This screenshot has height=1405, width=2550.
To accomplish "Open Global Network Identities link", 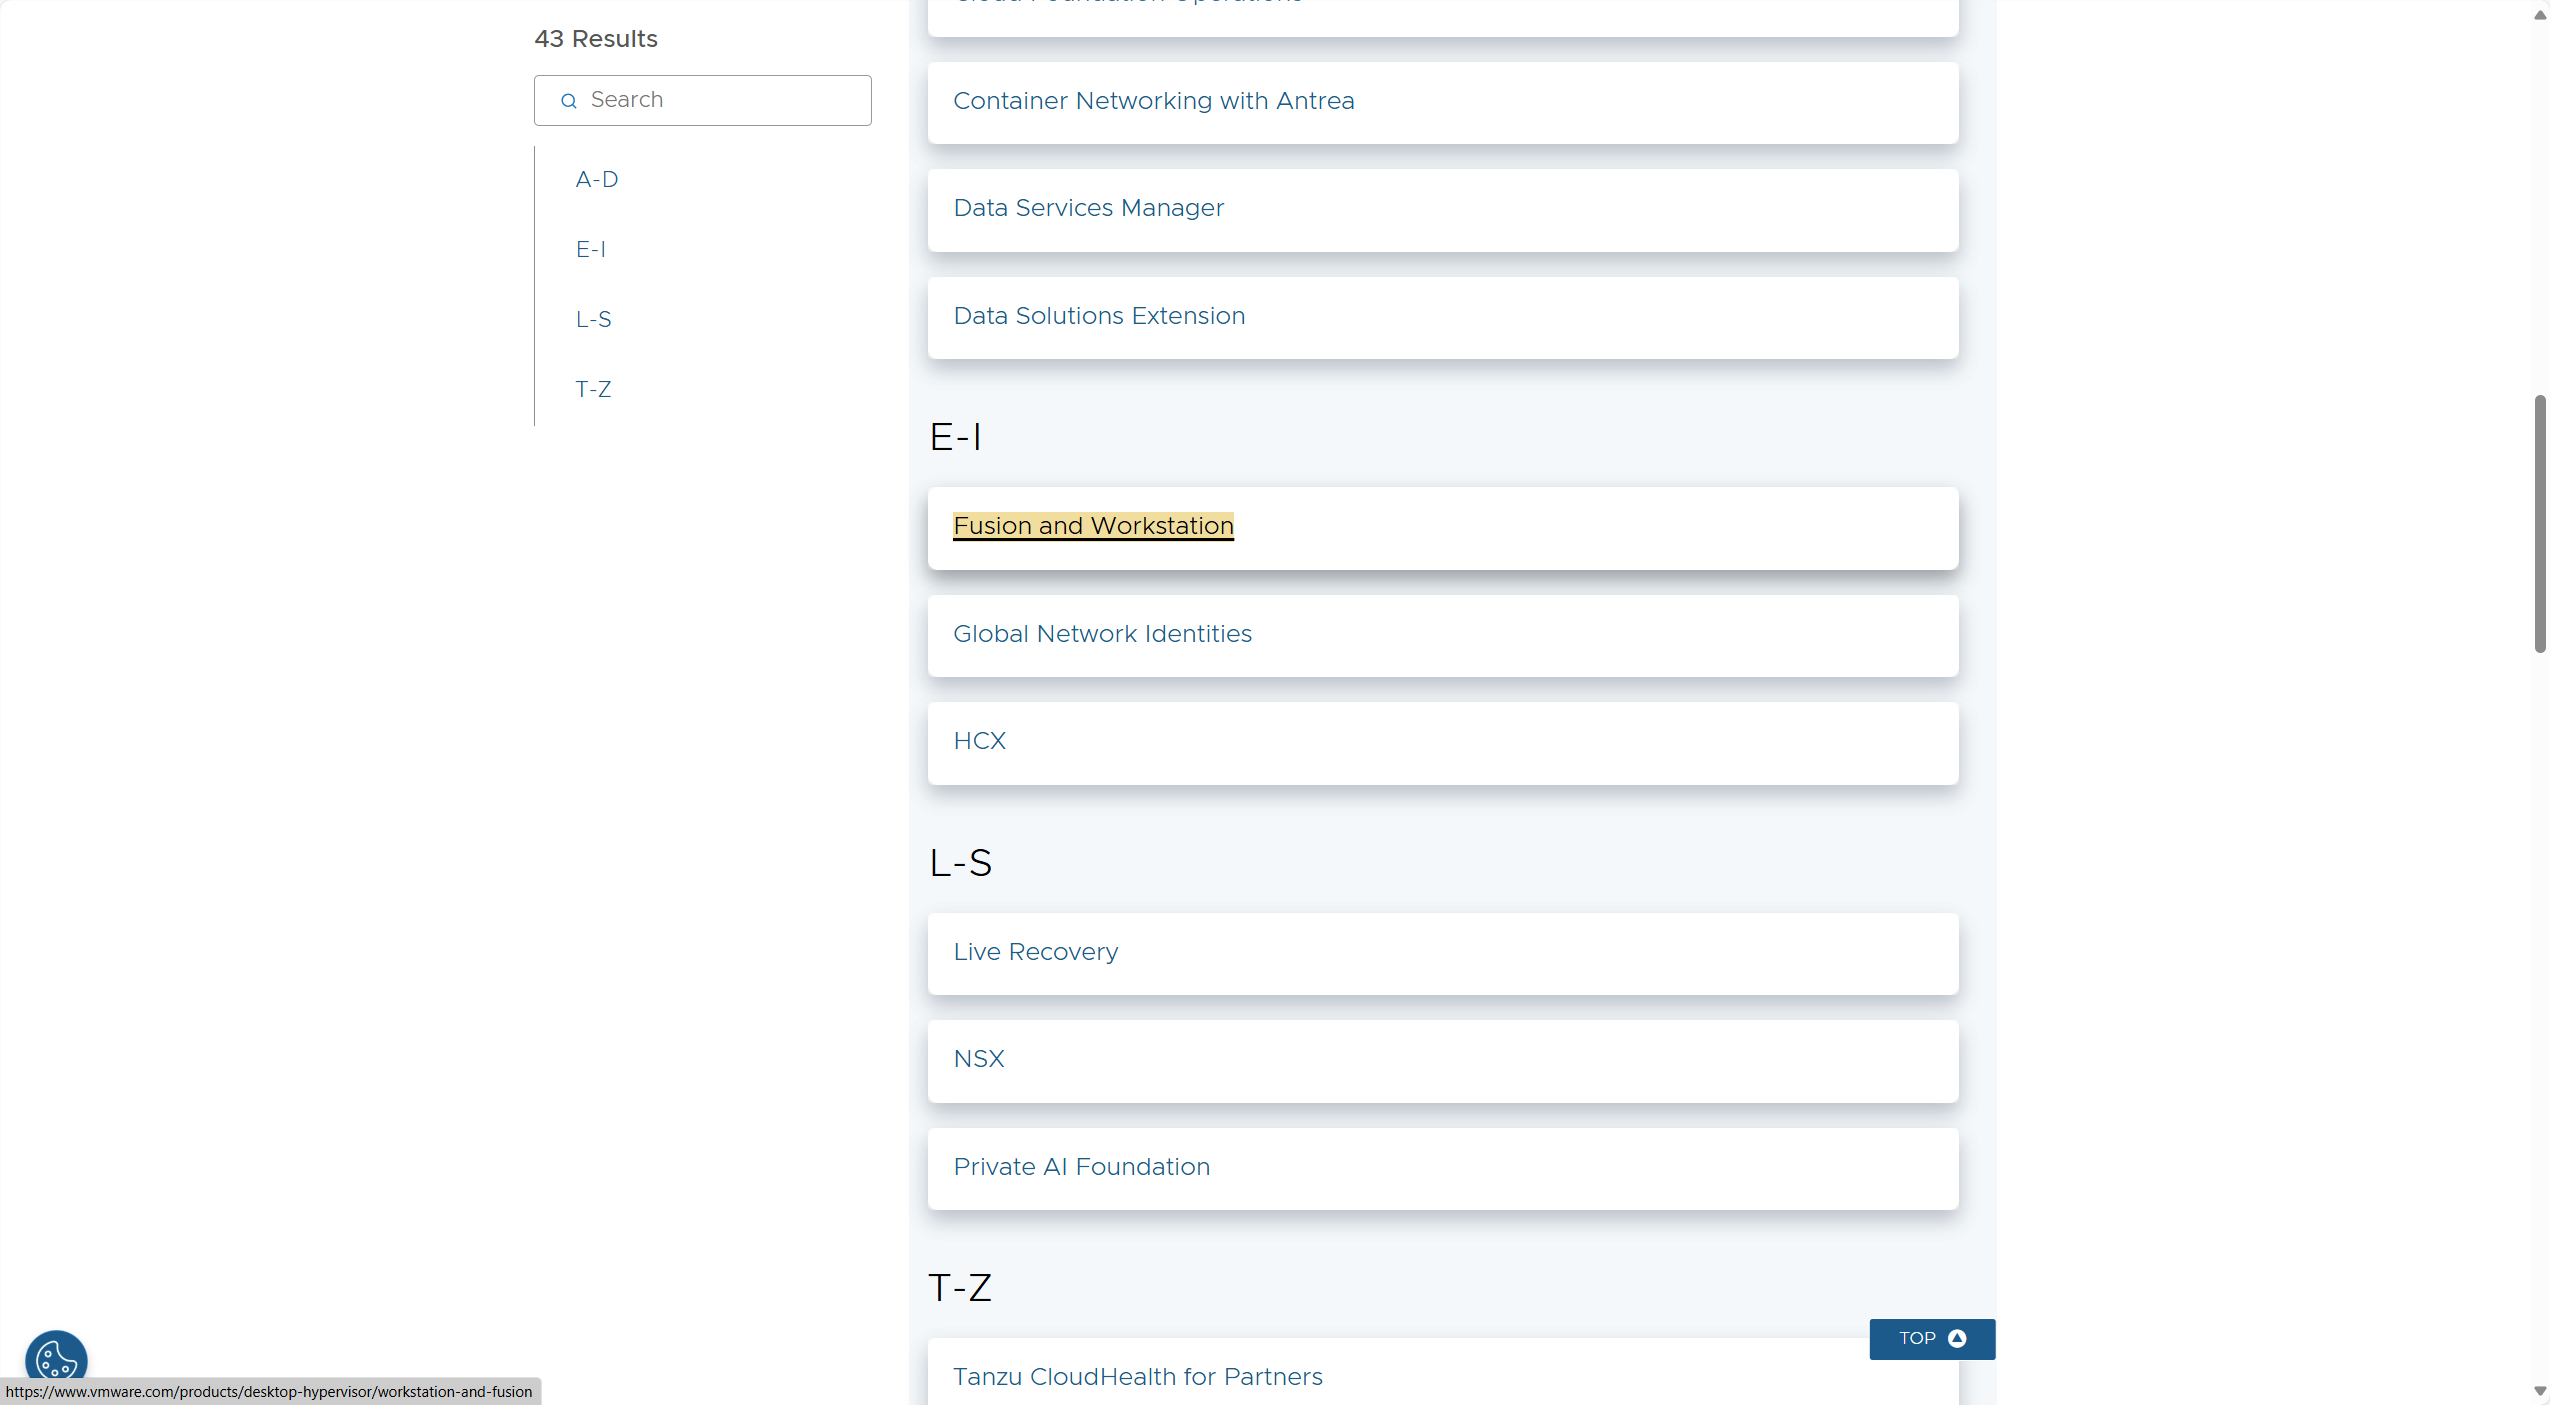I will pyautogui.click(x=1102, y=634).
